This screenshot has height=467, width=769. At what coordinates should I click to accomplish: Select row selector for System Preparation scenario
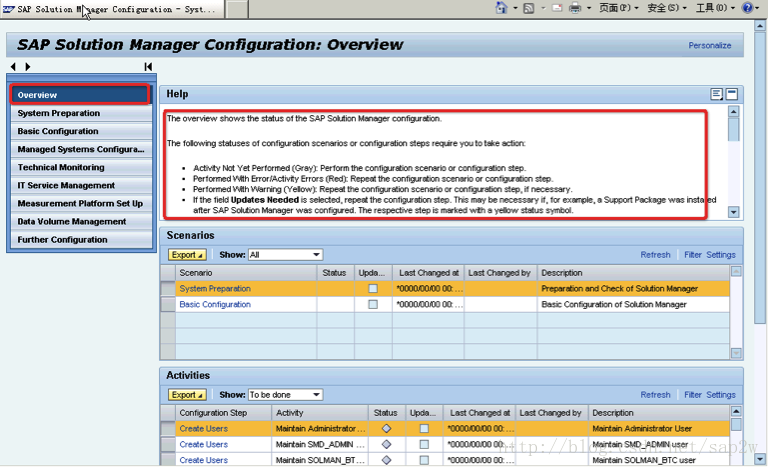pyautogui.click(x=168, y=288)
